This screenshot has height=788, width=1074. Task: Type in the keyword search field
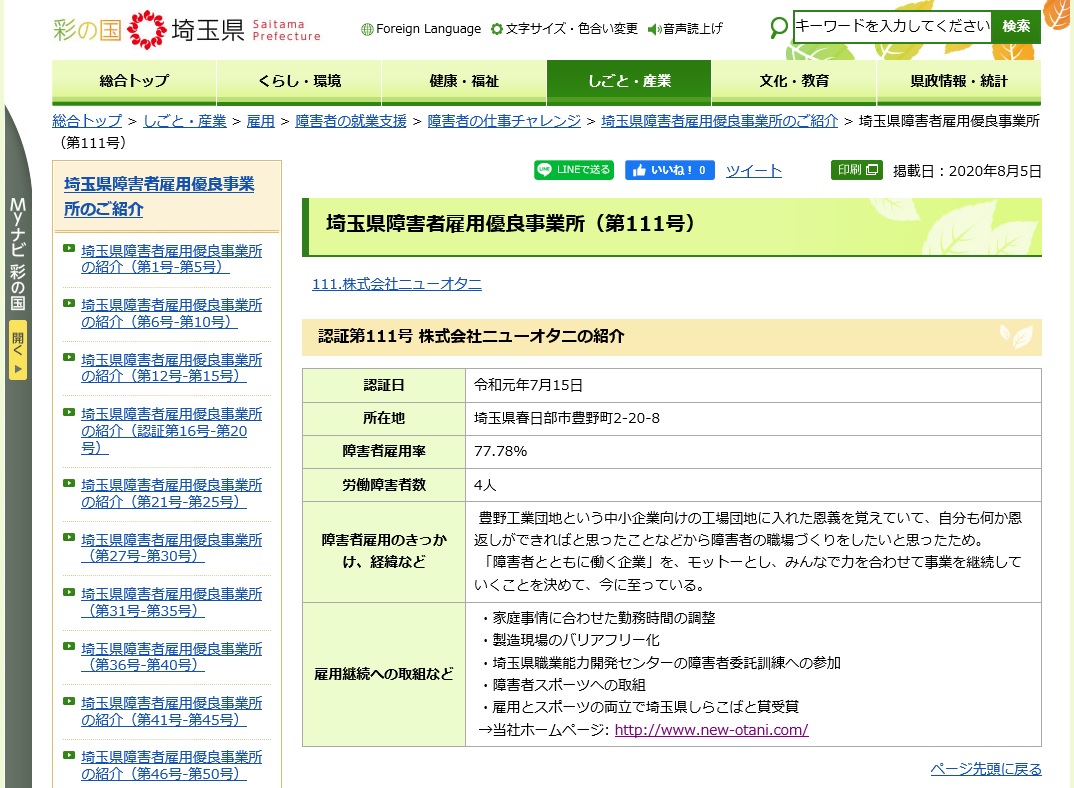click(x=891, y=27)
